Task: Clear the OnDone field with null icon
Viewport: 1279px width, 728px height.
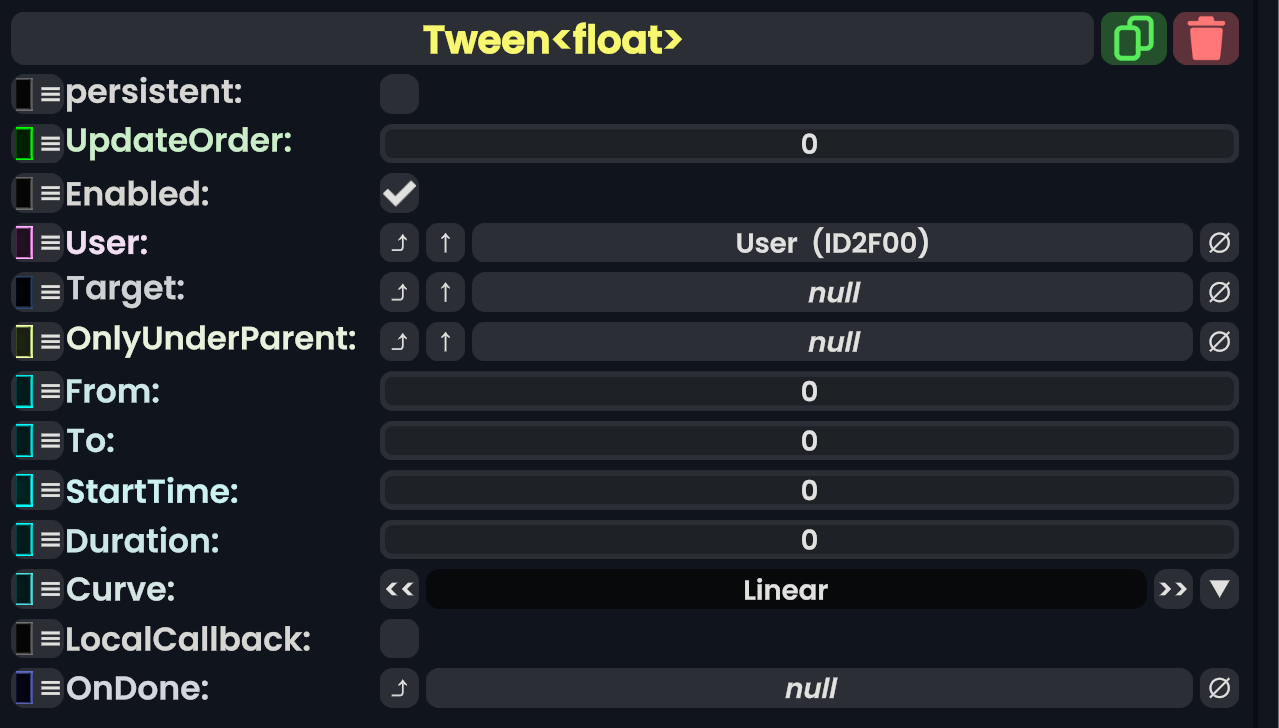Action: [1219, 689]
